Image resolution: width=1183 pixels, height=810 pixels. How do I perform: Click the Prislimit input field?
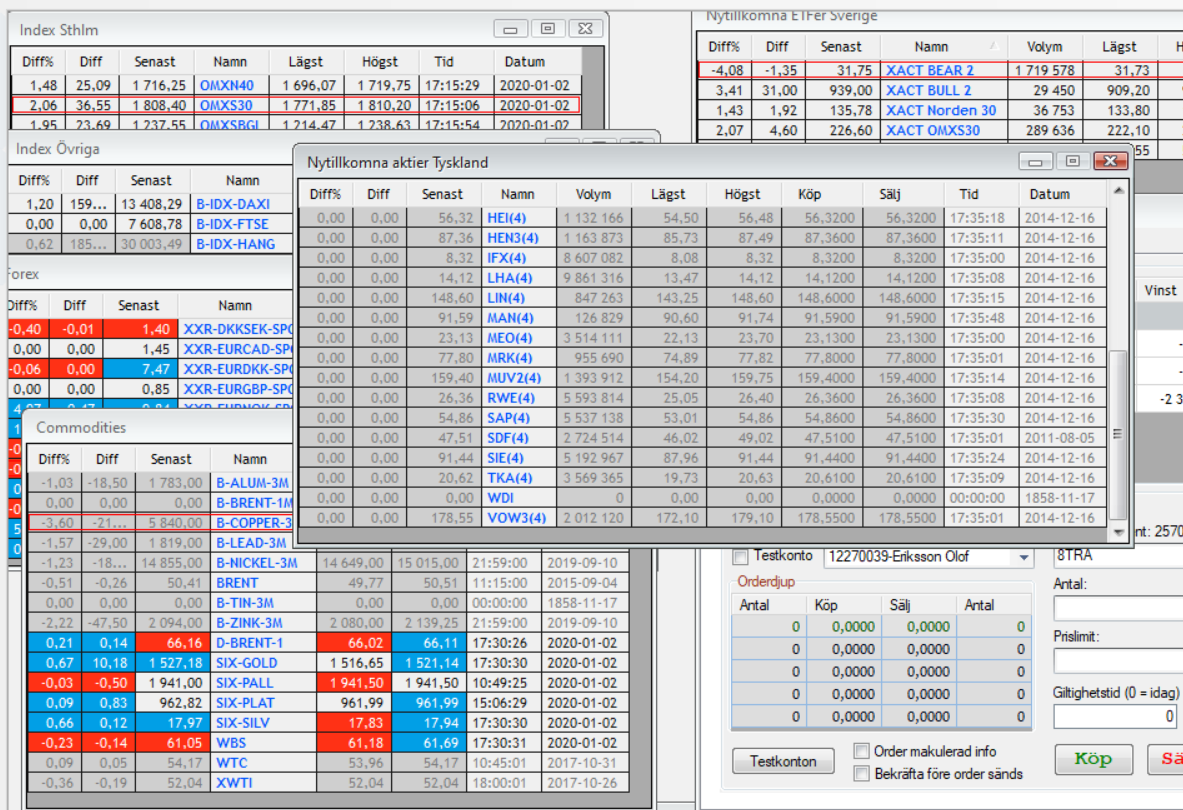tap(1118, 661)
